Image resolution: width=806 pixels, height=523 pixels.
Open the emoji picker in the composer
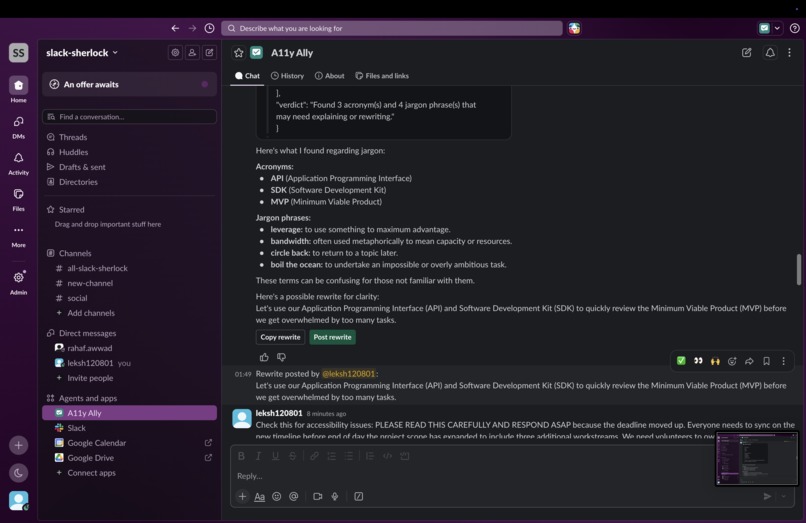(277, 496)
